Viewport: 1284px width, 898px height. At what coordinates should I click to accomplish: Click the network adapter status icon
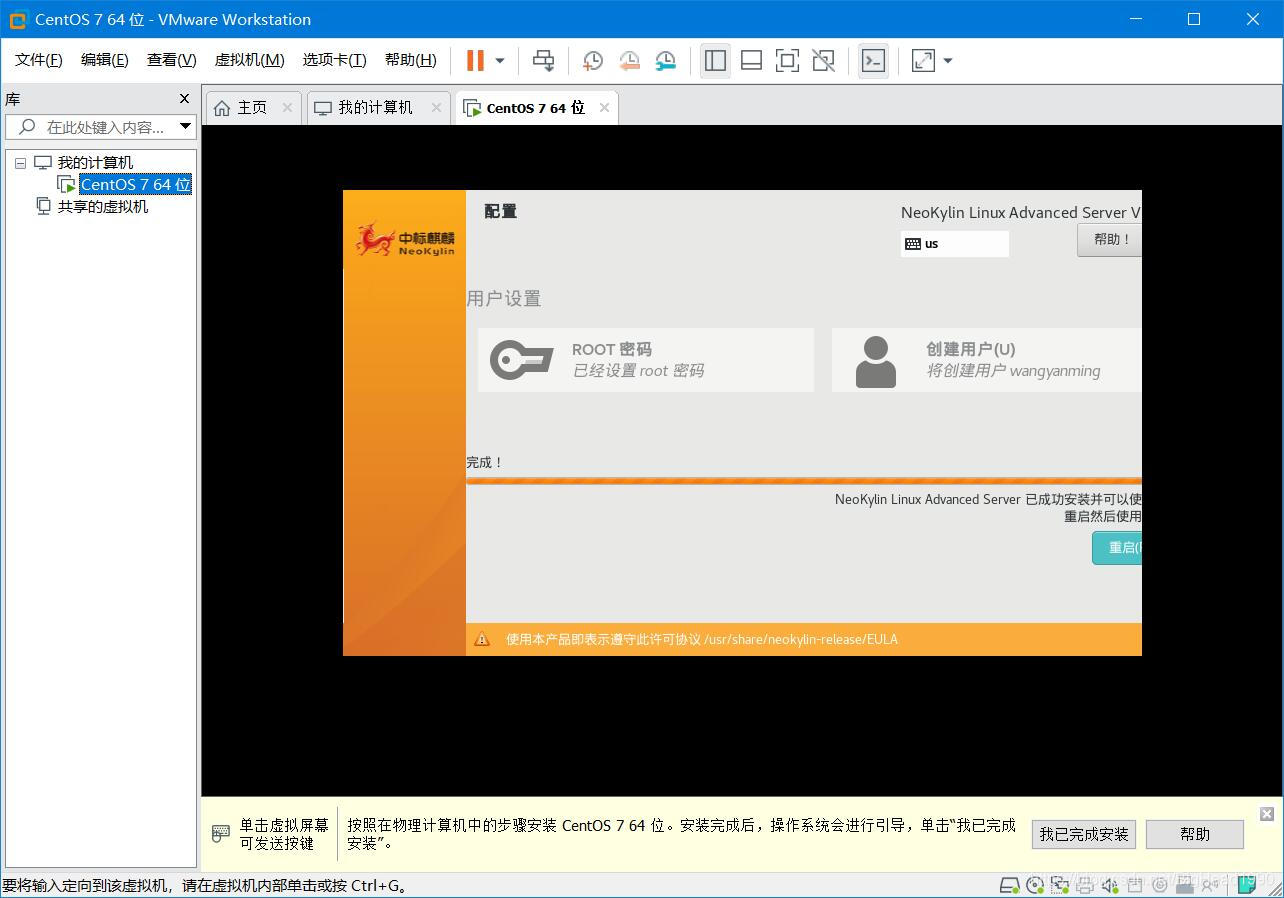point(1060,885)
